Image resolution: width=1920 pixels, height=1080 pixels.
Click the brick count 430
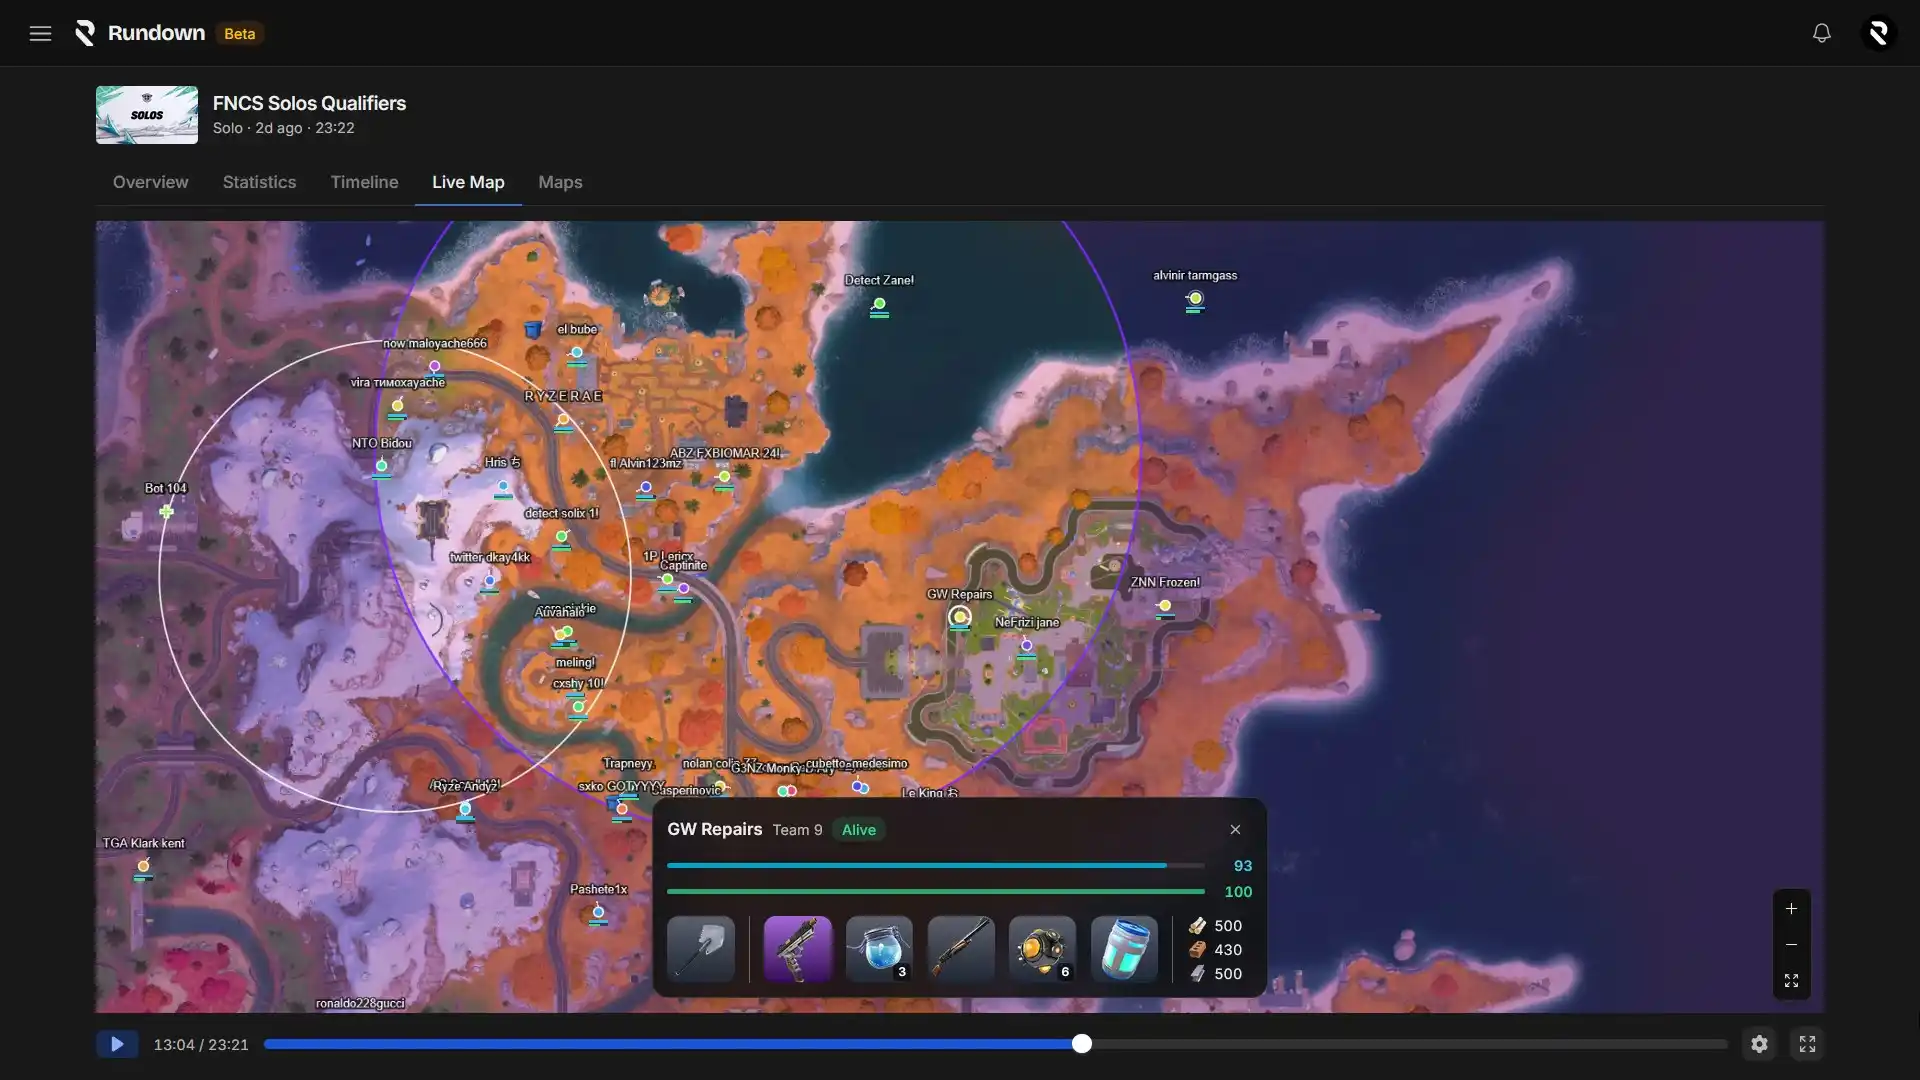[x=1228, y=950]
